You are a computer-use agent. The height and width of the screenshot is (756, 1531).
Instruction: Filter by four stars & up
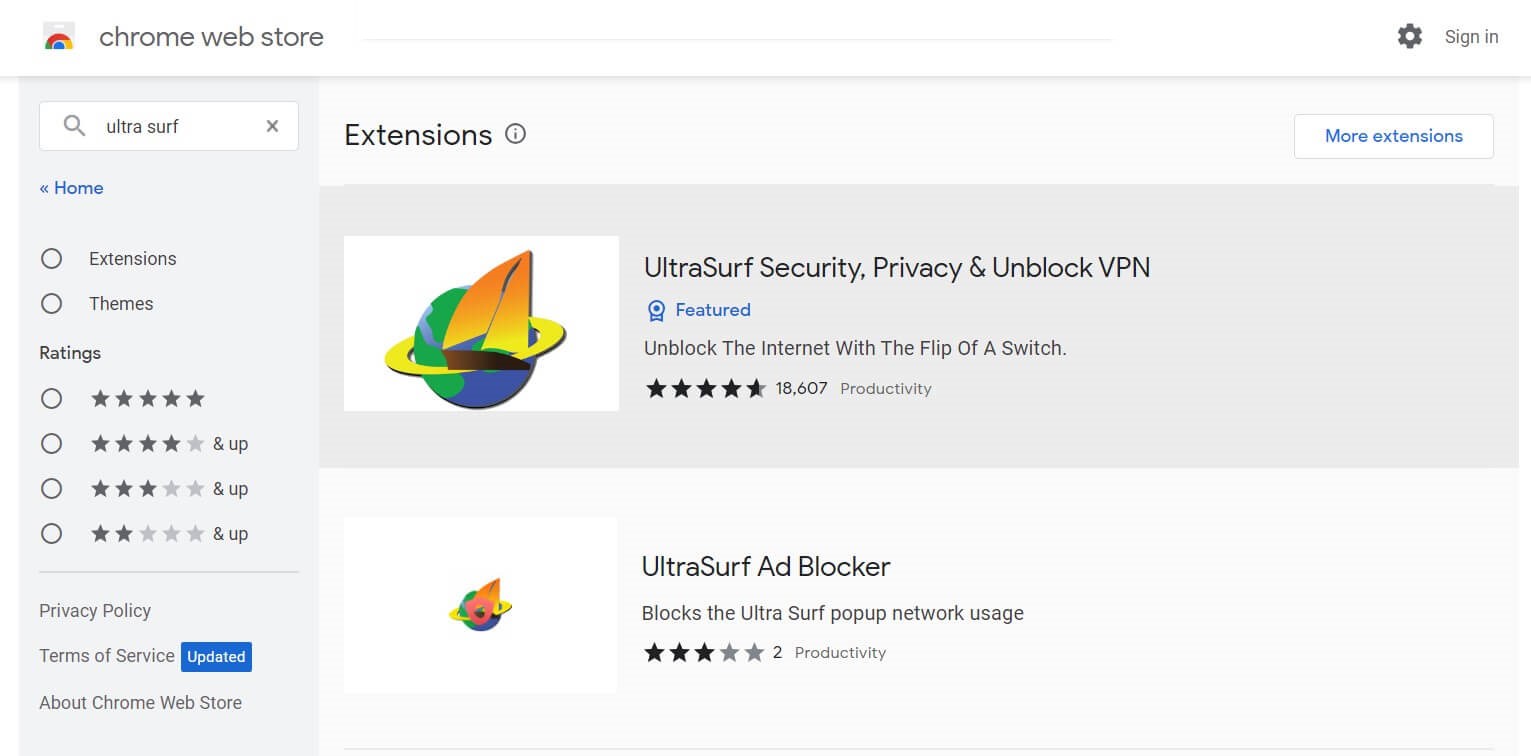pos(52,444)
